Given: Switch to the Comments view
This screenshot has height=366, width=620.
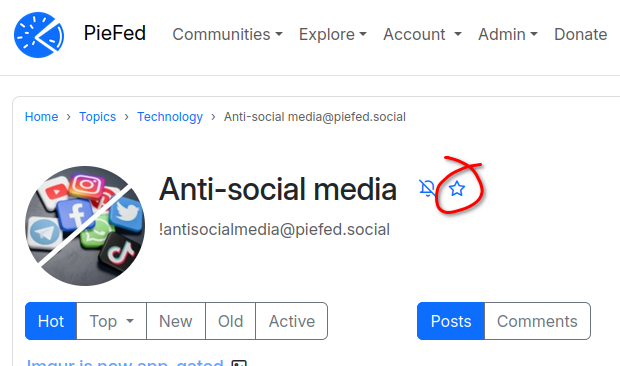Looking at the screenshot, I should tap(537, 321).
